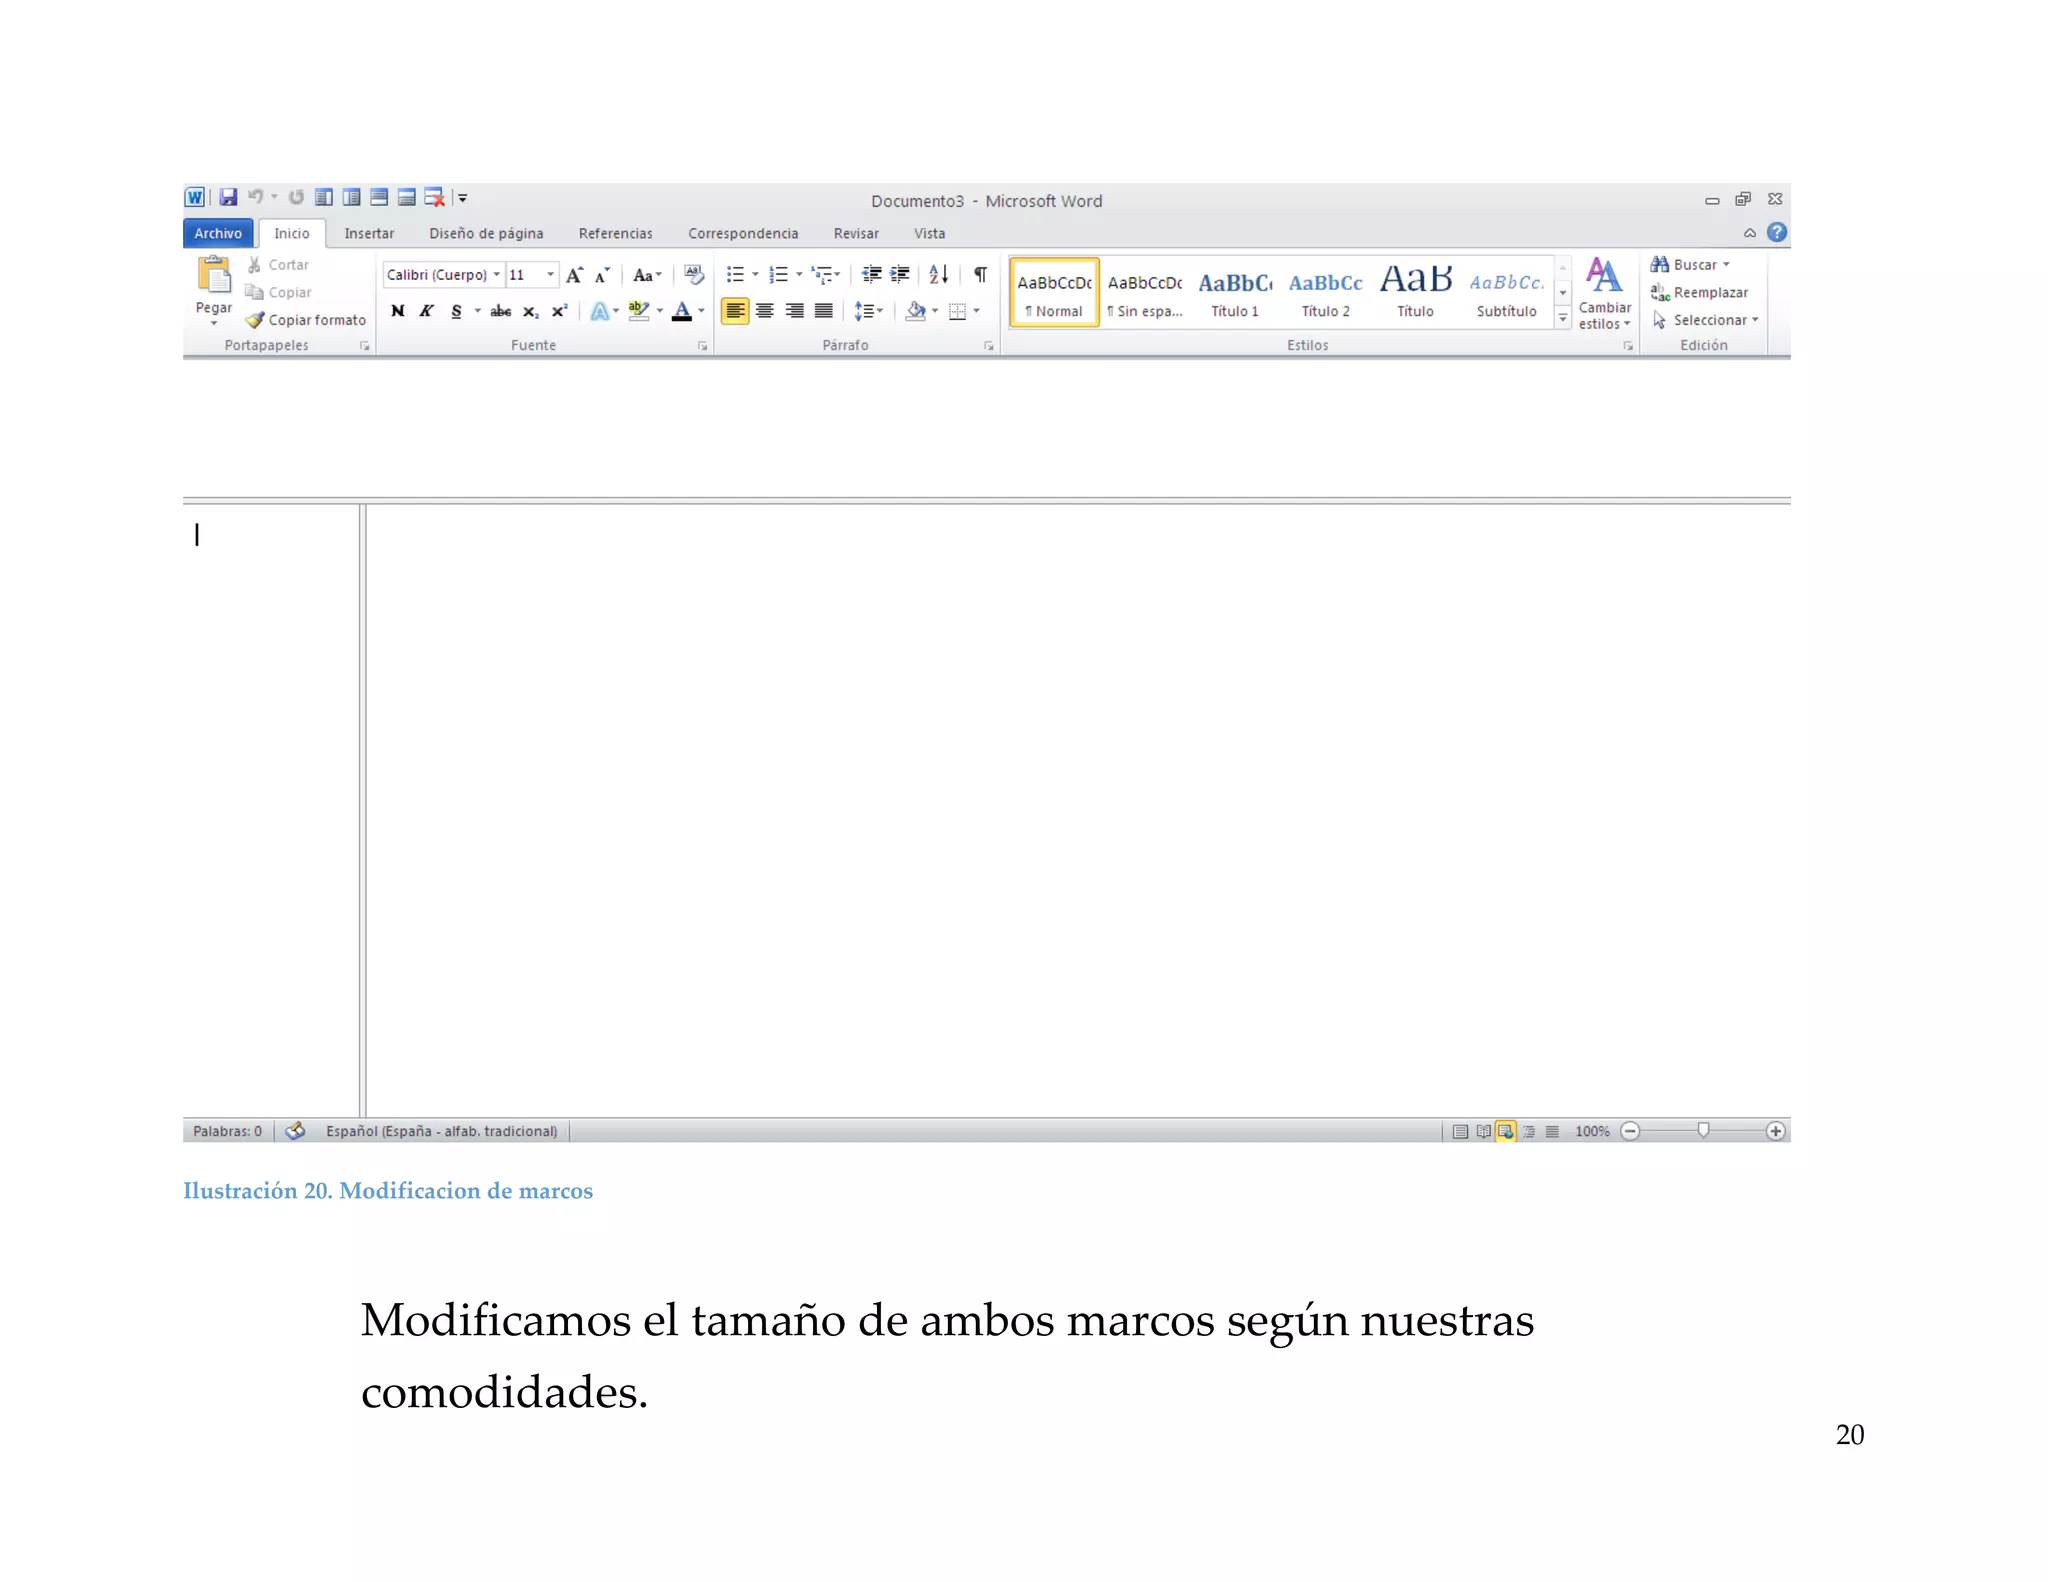
Task: Click the Palabras: 0 word count
Action: pyautogui.click(x=227, y=1131)
